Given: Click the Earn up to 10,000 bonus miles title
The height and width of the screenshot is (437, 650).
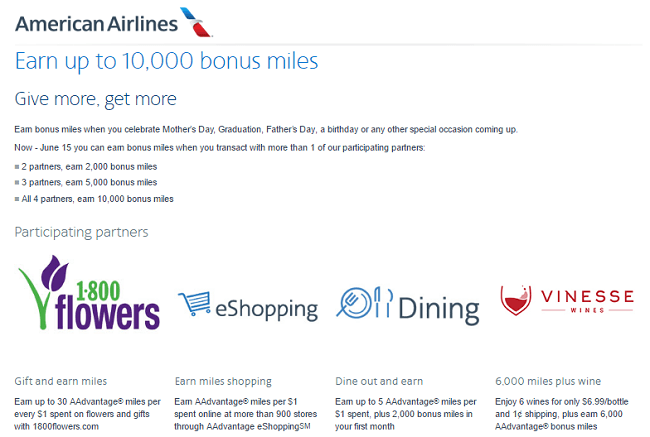Looking at the screenshot, I should [167, 61].
